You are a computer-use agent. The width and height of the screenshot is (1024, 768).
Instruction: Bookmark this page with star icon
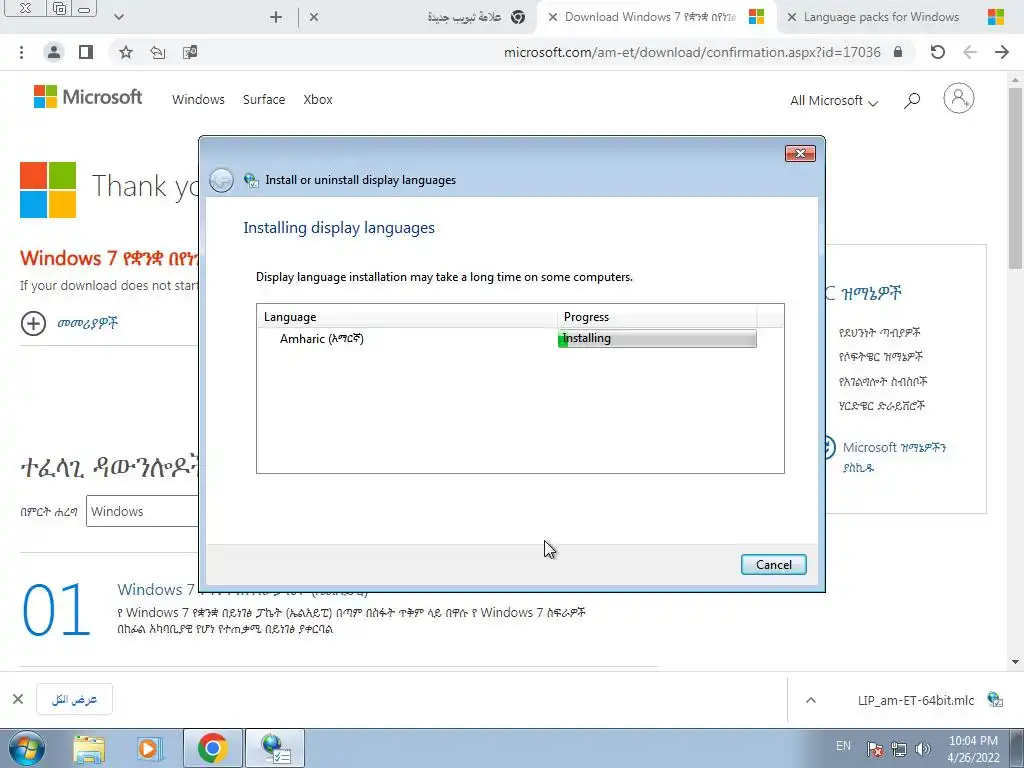click(x=125, y=52)
